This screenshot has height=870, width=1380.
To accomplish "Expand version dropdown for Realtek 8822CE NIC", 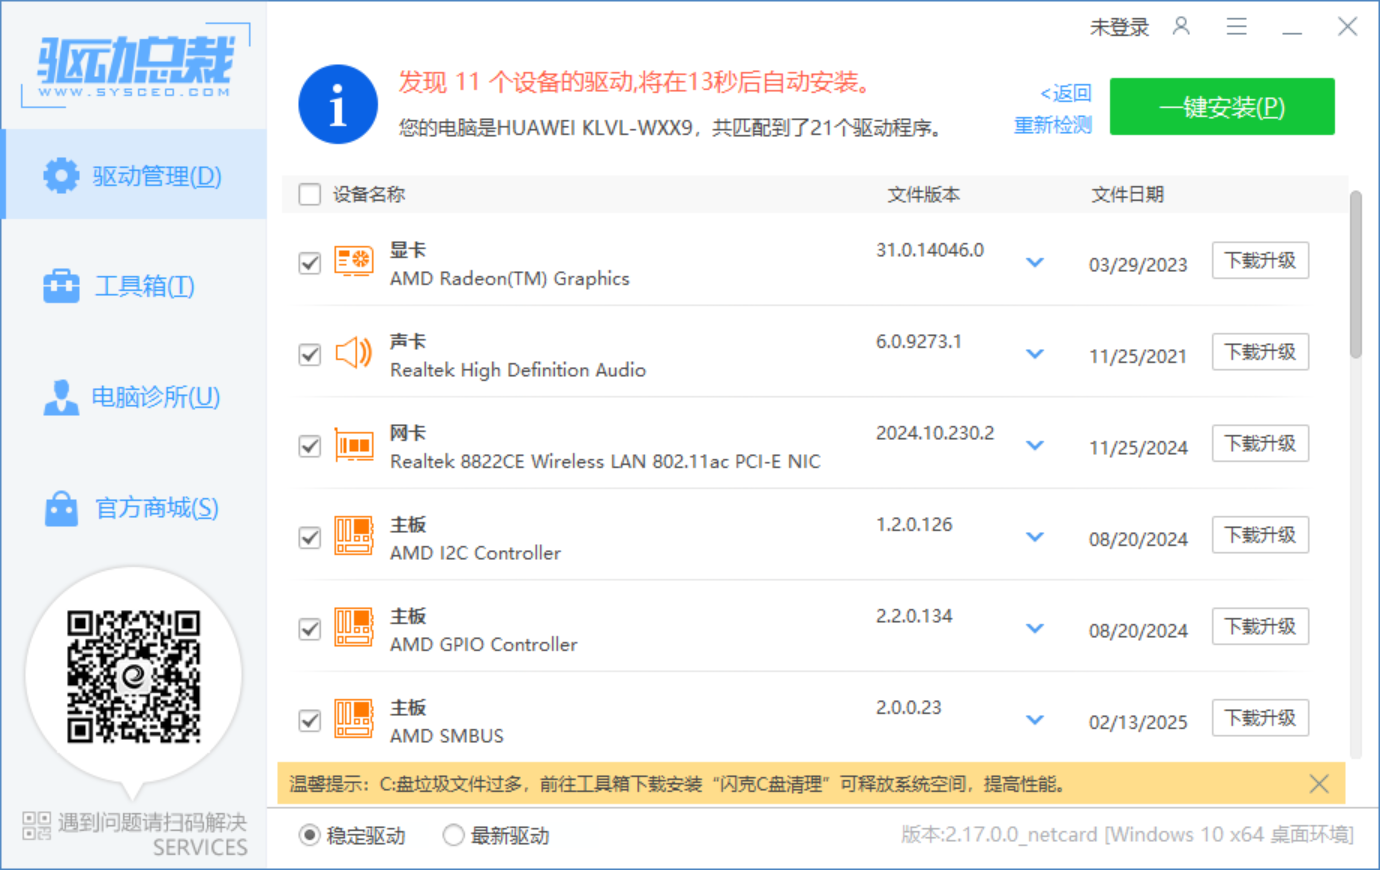I will (1035, 445).
